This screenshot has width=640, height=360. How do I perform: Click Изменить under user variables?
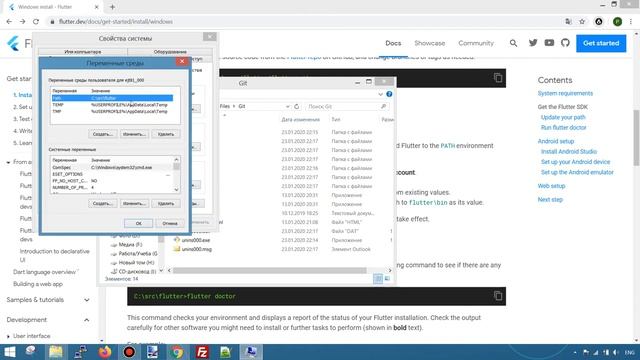click(134, 134)
